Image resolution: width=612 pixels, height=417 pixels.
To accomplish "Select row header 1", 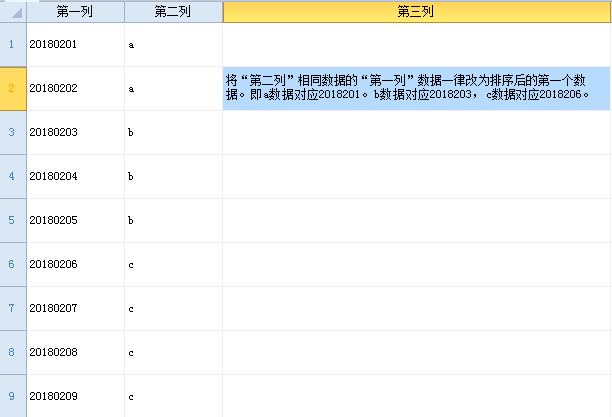I will (13, 45).
